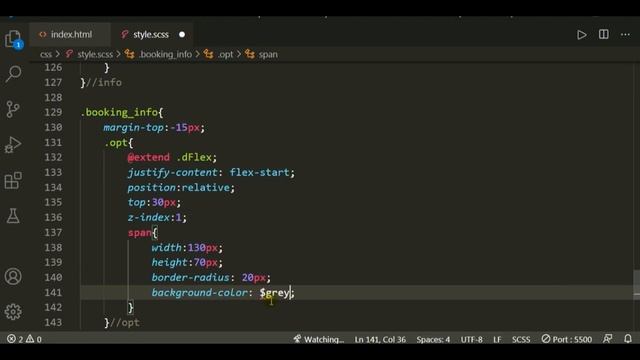Click the //info comment on line 127

[x=104, y=82]
